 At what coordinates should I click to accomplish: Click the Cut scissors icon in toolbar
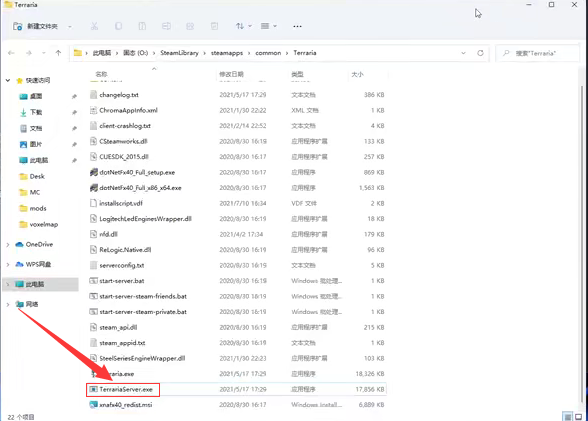coord(94,26)
